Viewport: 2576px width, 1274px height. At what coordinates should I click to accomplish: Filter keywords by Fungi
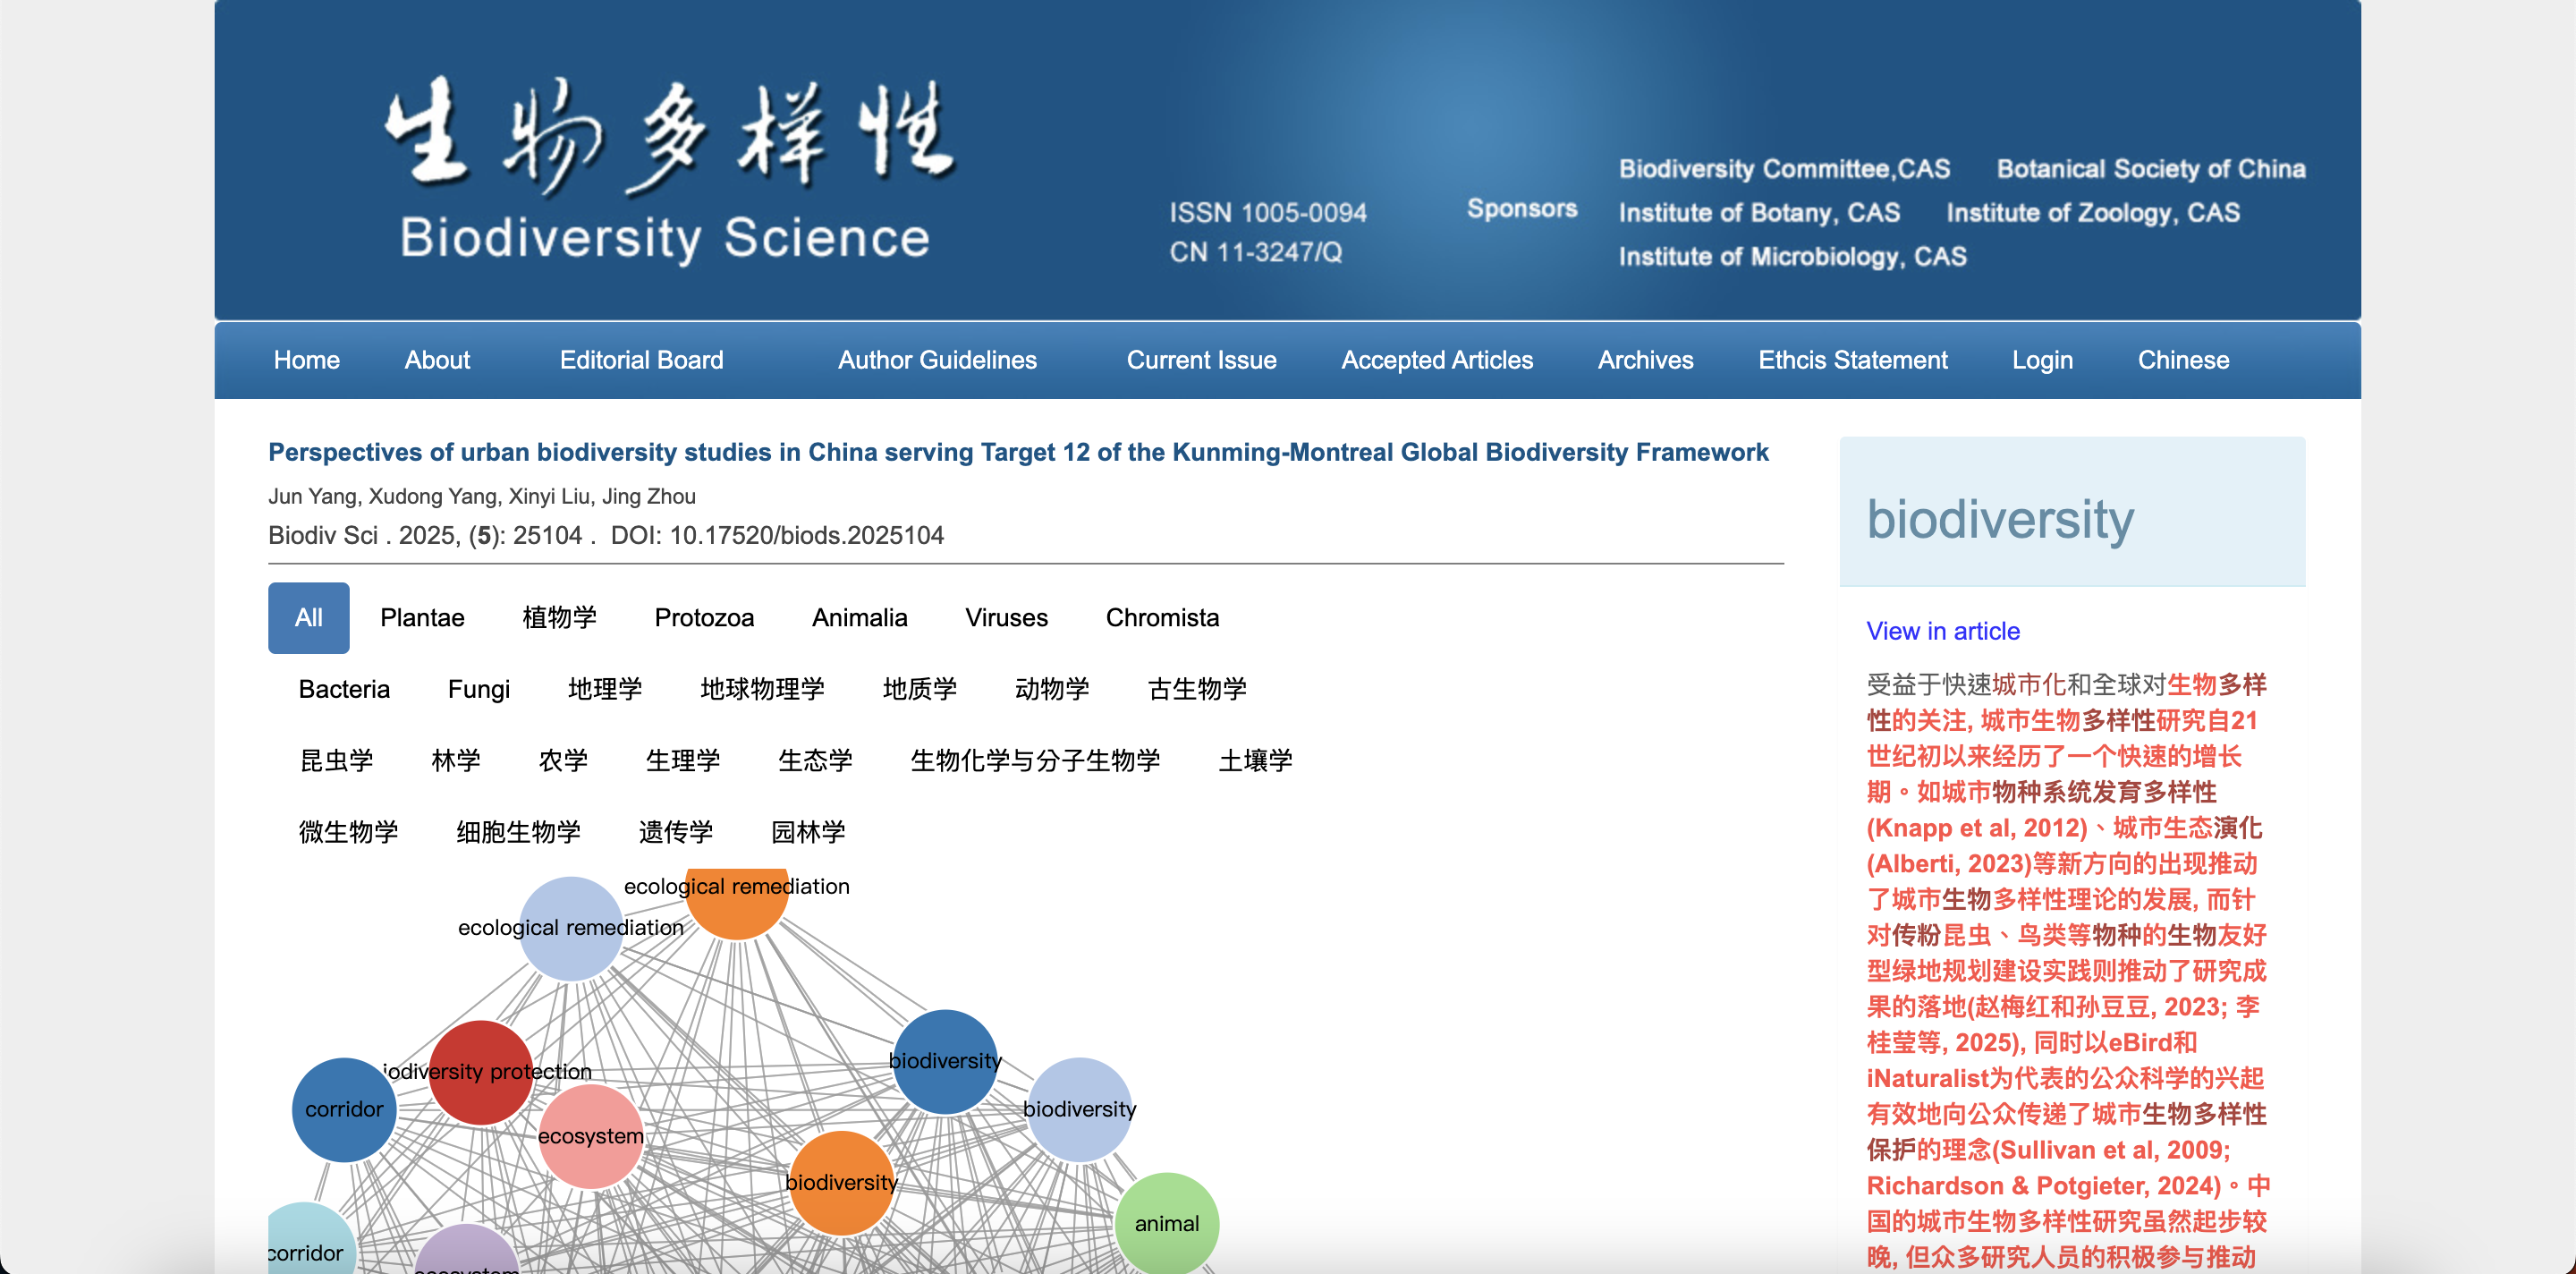point(478,689)
